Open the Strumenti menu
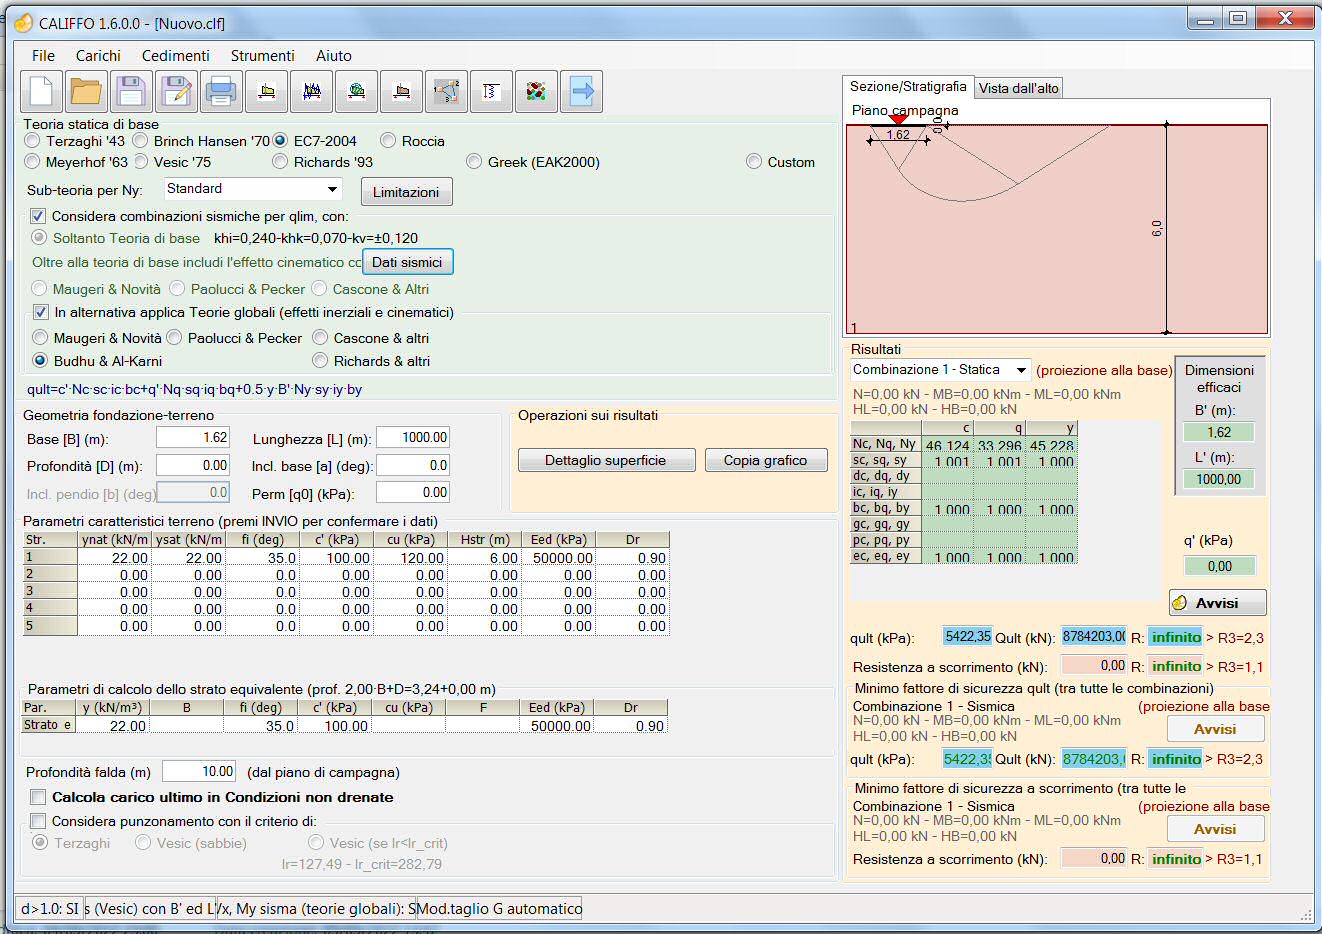Image resolution: width=1322 pixels, height=934 pixels. click(263, 56)
